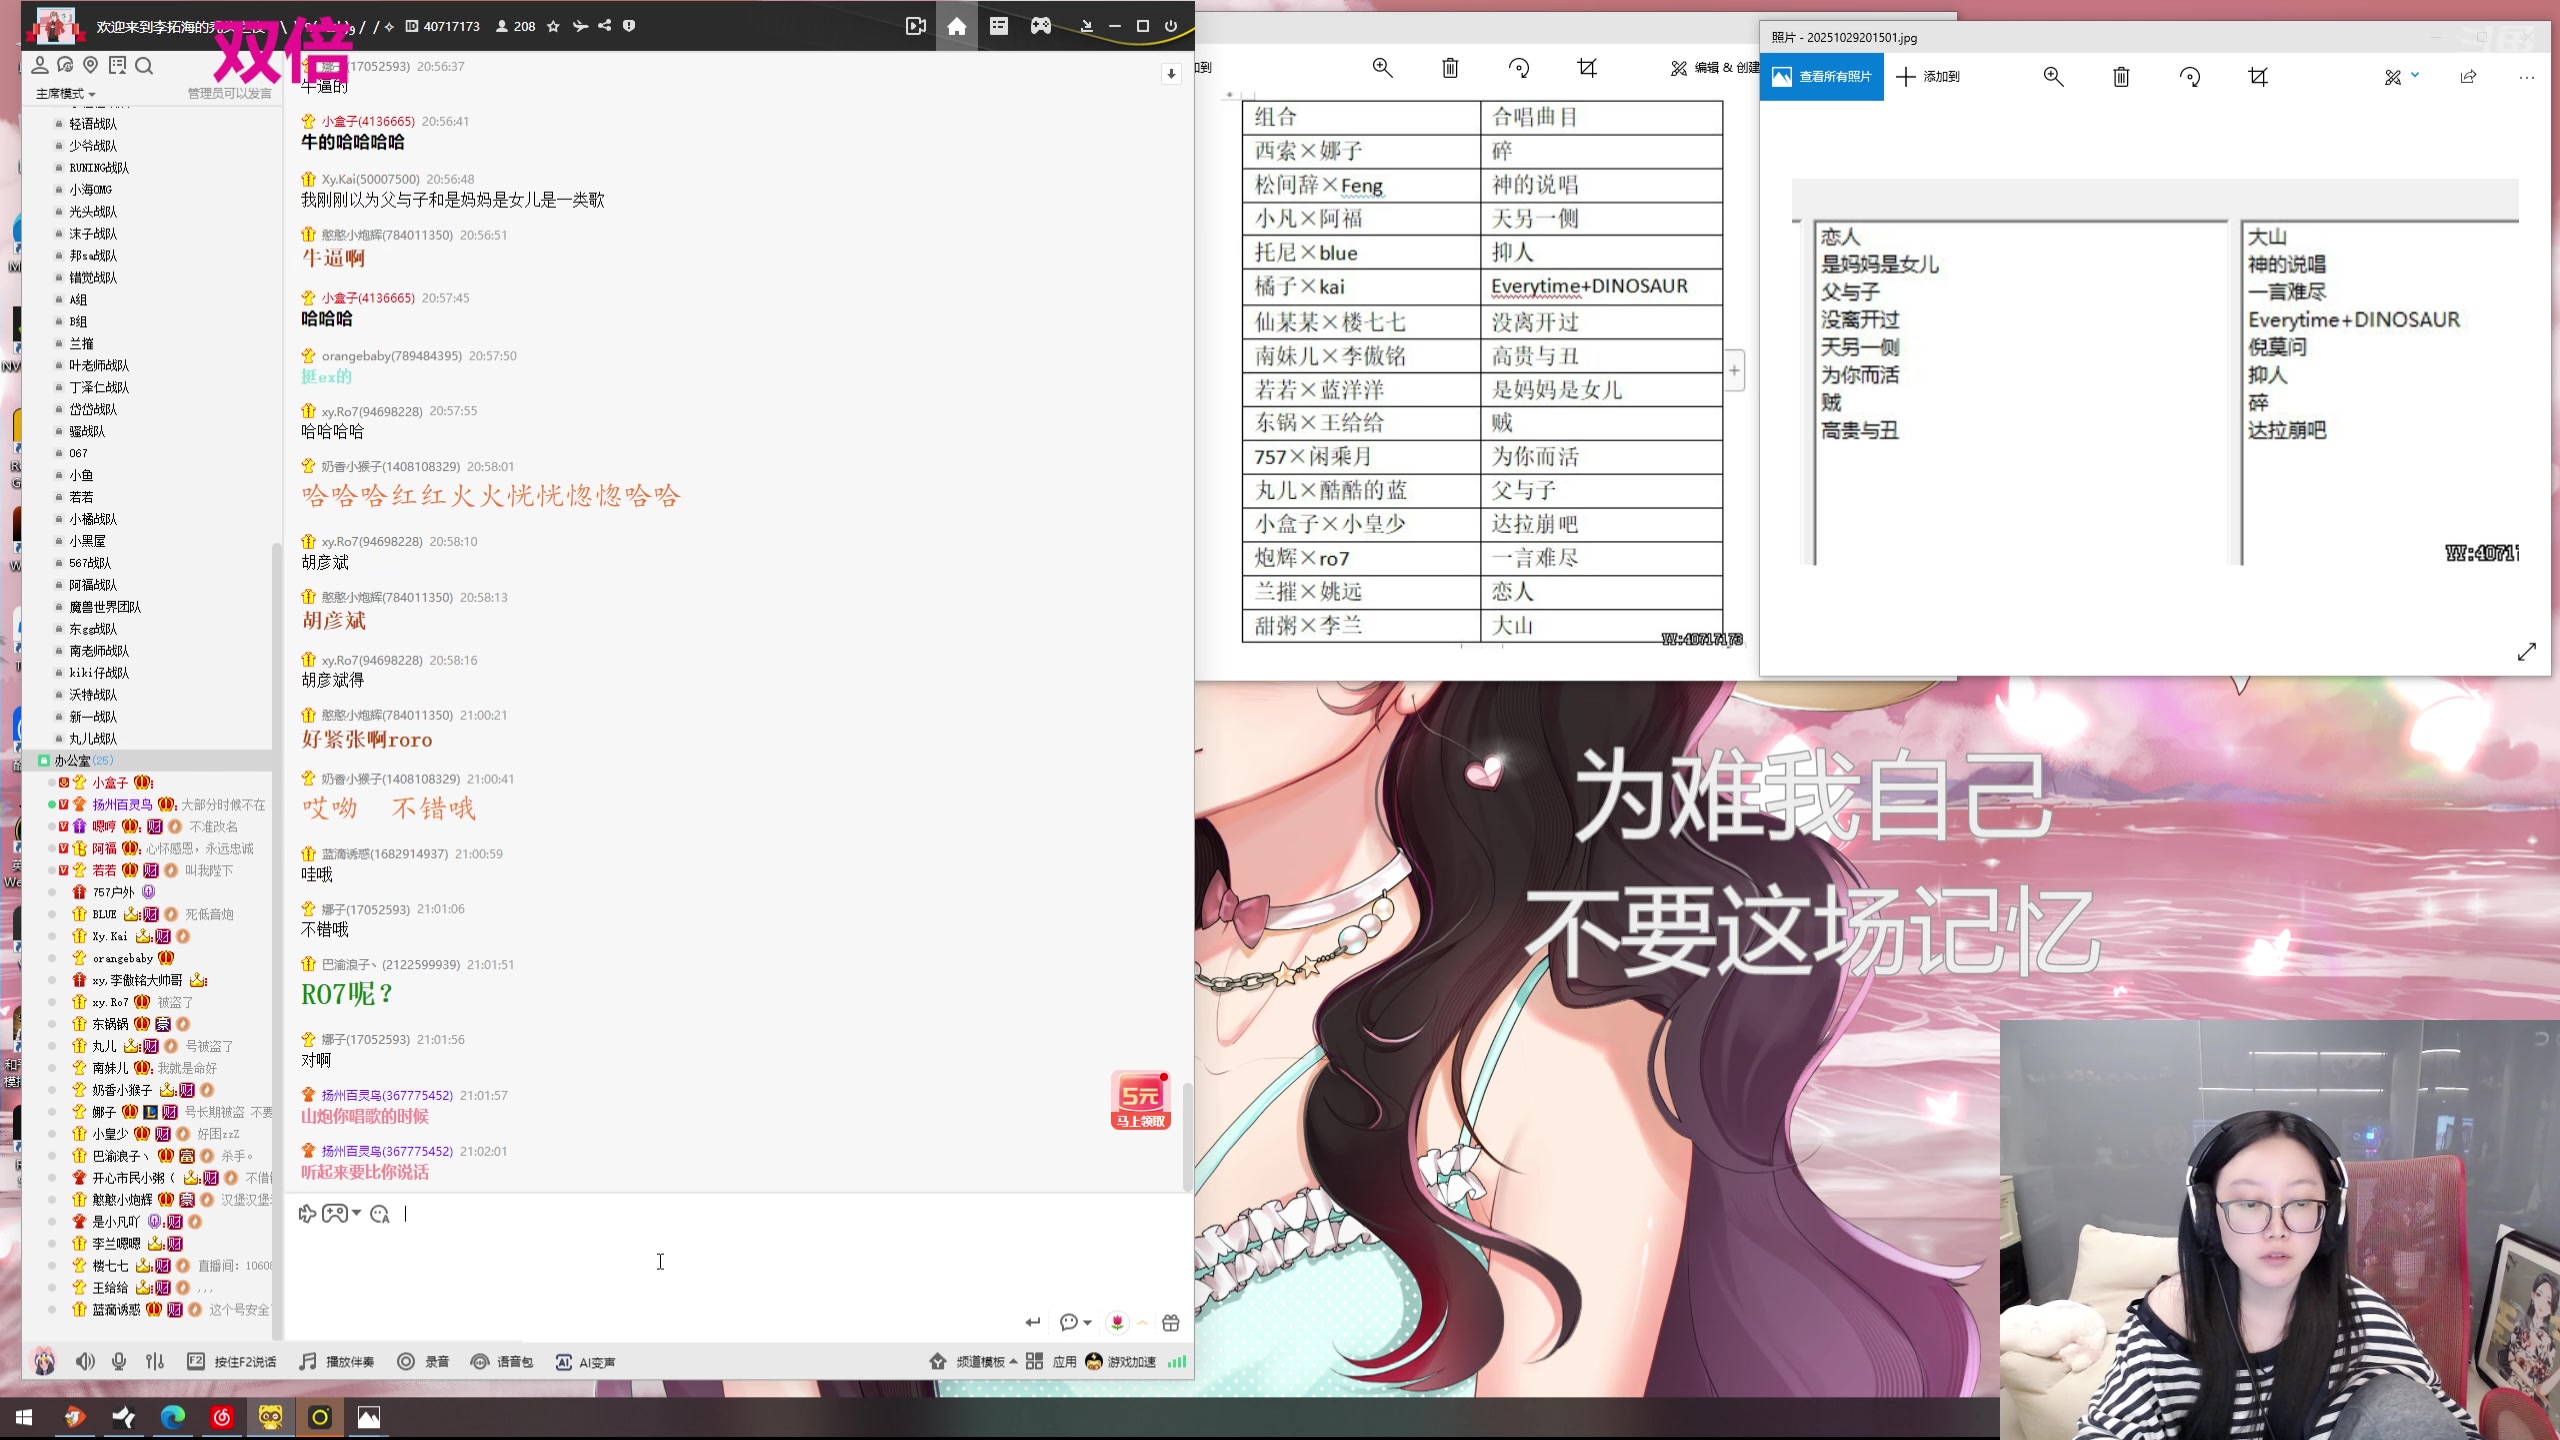Toggle the microphone on or off

tap(119, 1362)
